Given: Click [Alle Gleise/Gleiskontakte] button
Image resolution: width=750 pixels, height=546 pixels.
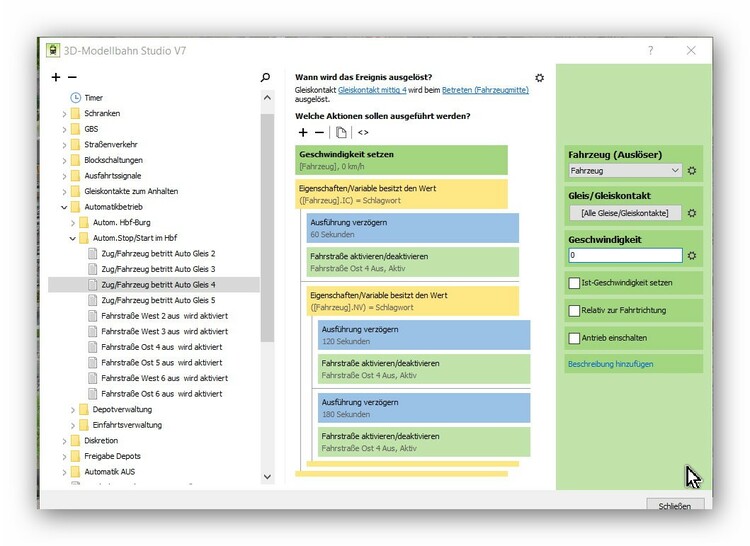Looking at the screenshot, I should pos(625,213).
